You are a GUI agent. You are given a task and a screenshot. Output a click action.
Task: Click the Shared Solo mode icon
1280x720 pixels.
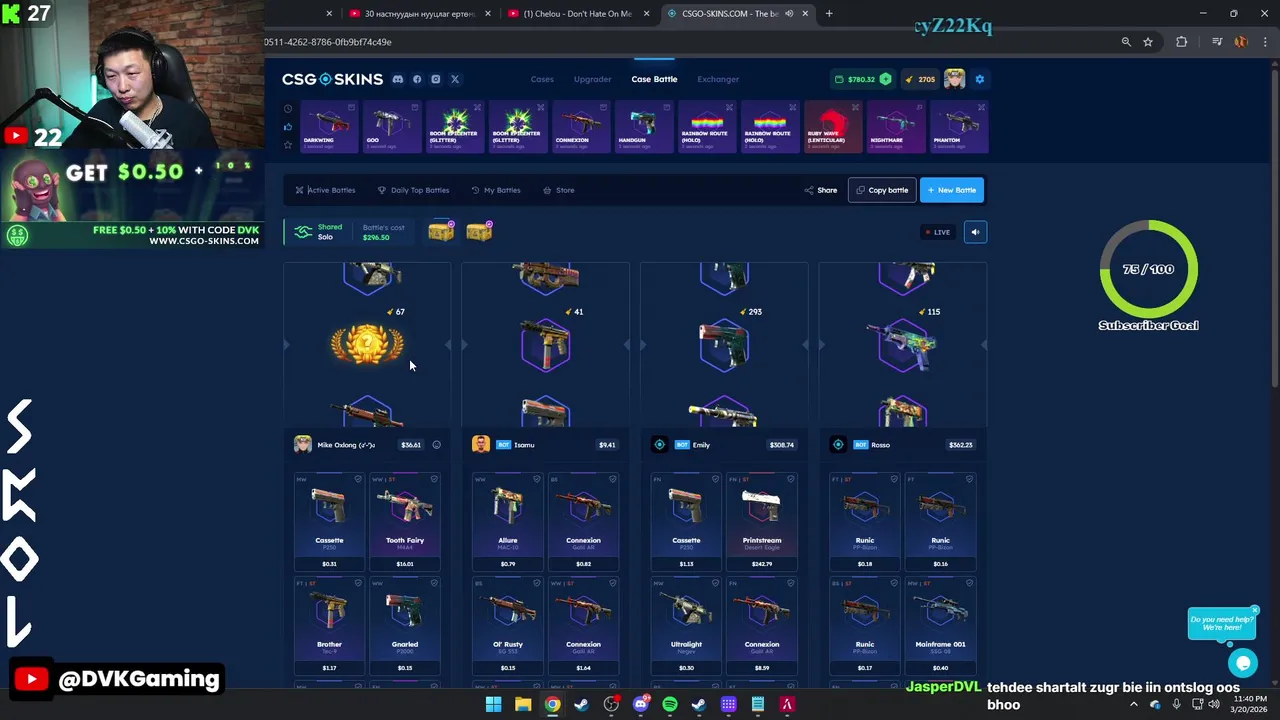click(301, 232)
